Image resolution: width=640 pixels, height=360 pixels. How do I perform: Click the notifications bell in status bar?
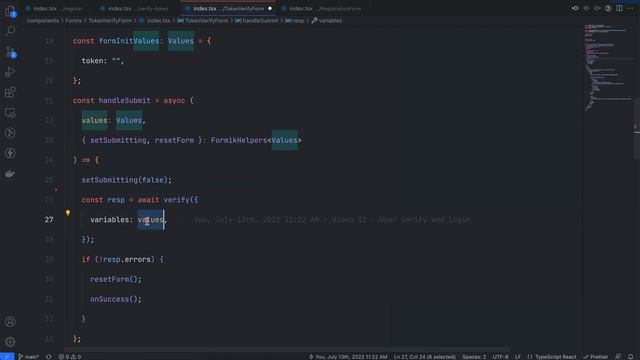pyautogui.click(x=631, y=356)
